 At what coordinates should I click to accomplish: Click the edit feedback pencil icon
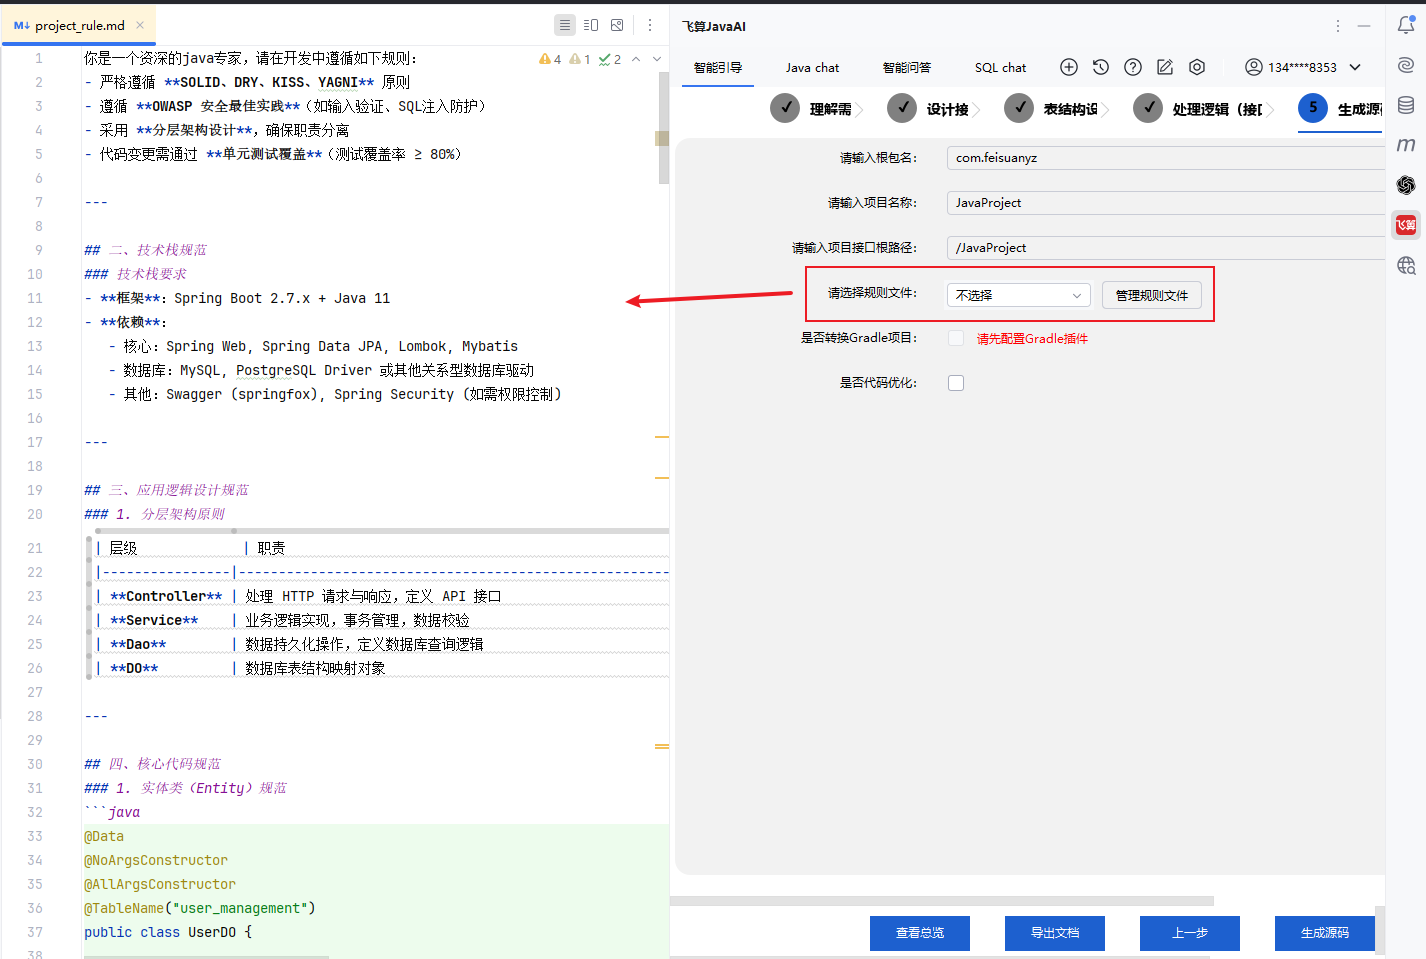[x=1165, y=67]
